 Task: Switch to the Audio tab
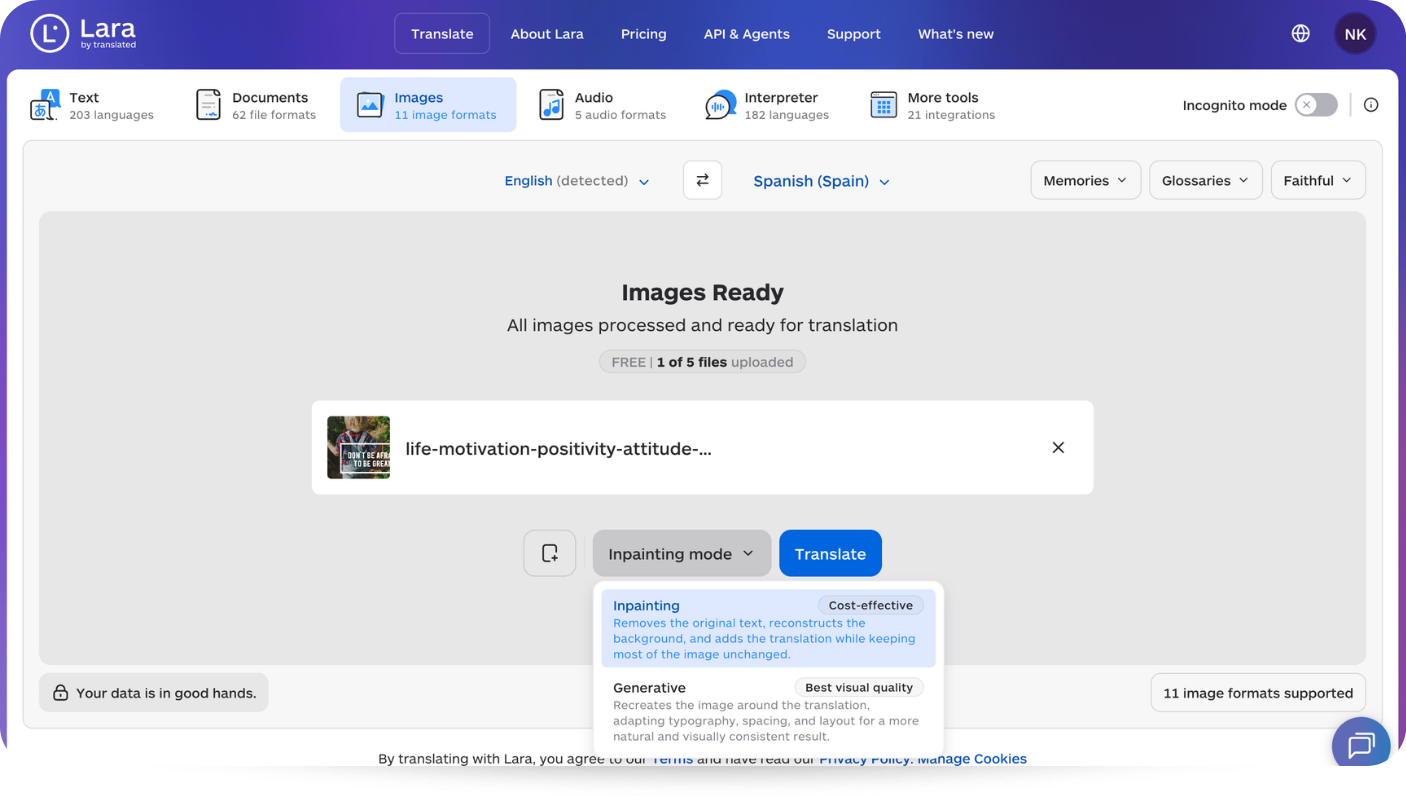(x=603, y=105)
